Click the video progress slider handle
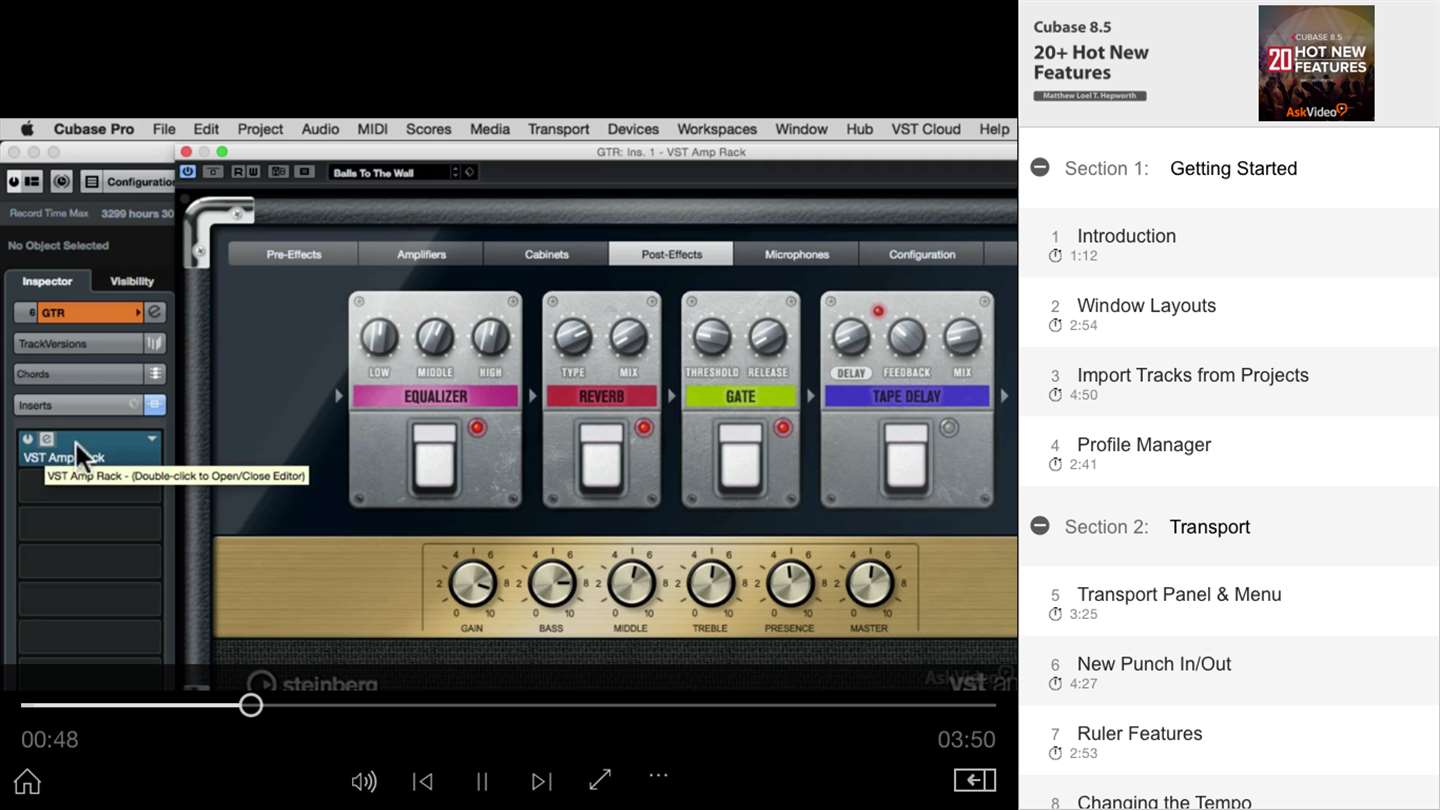This screenshot has height=810, width=1440. (x=251, y=705)
